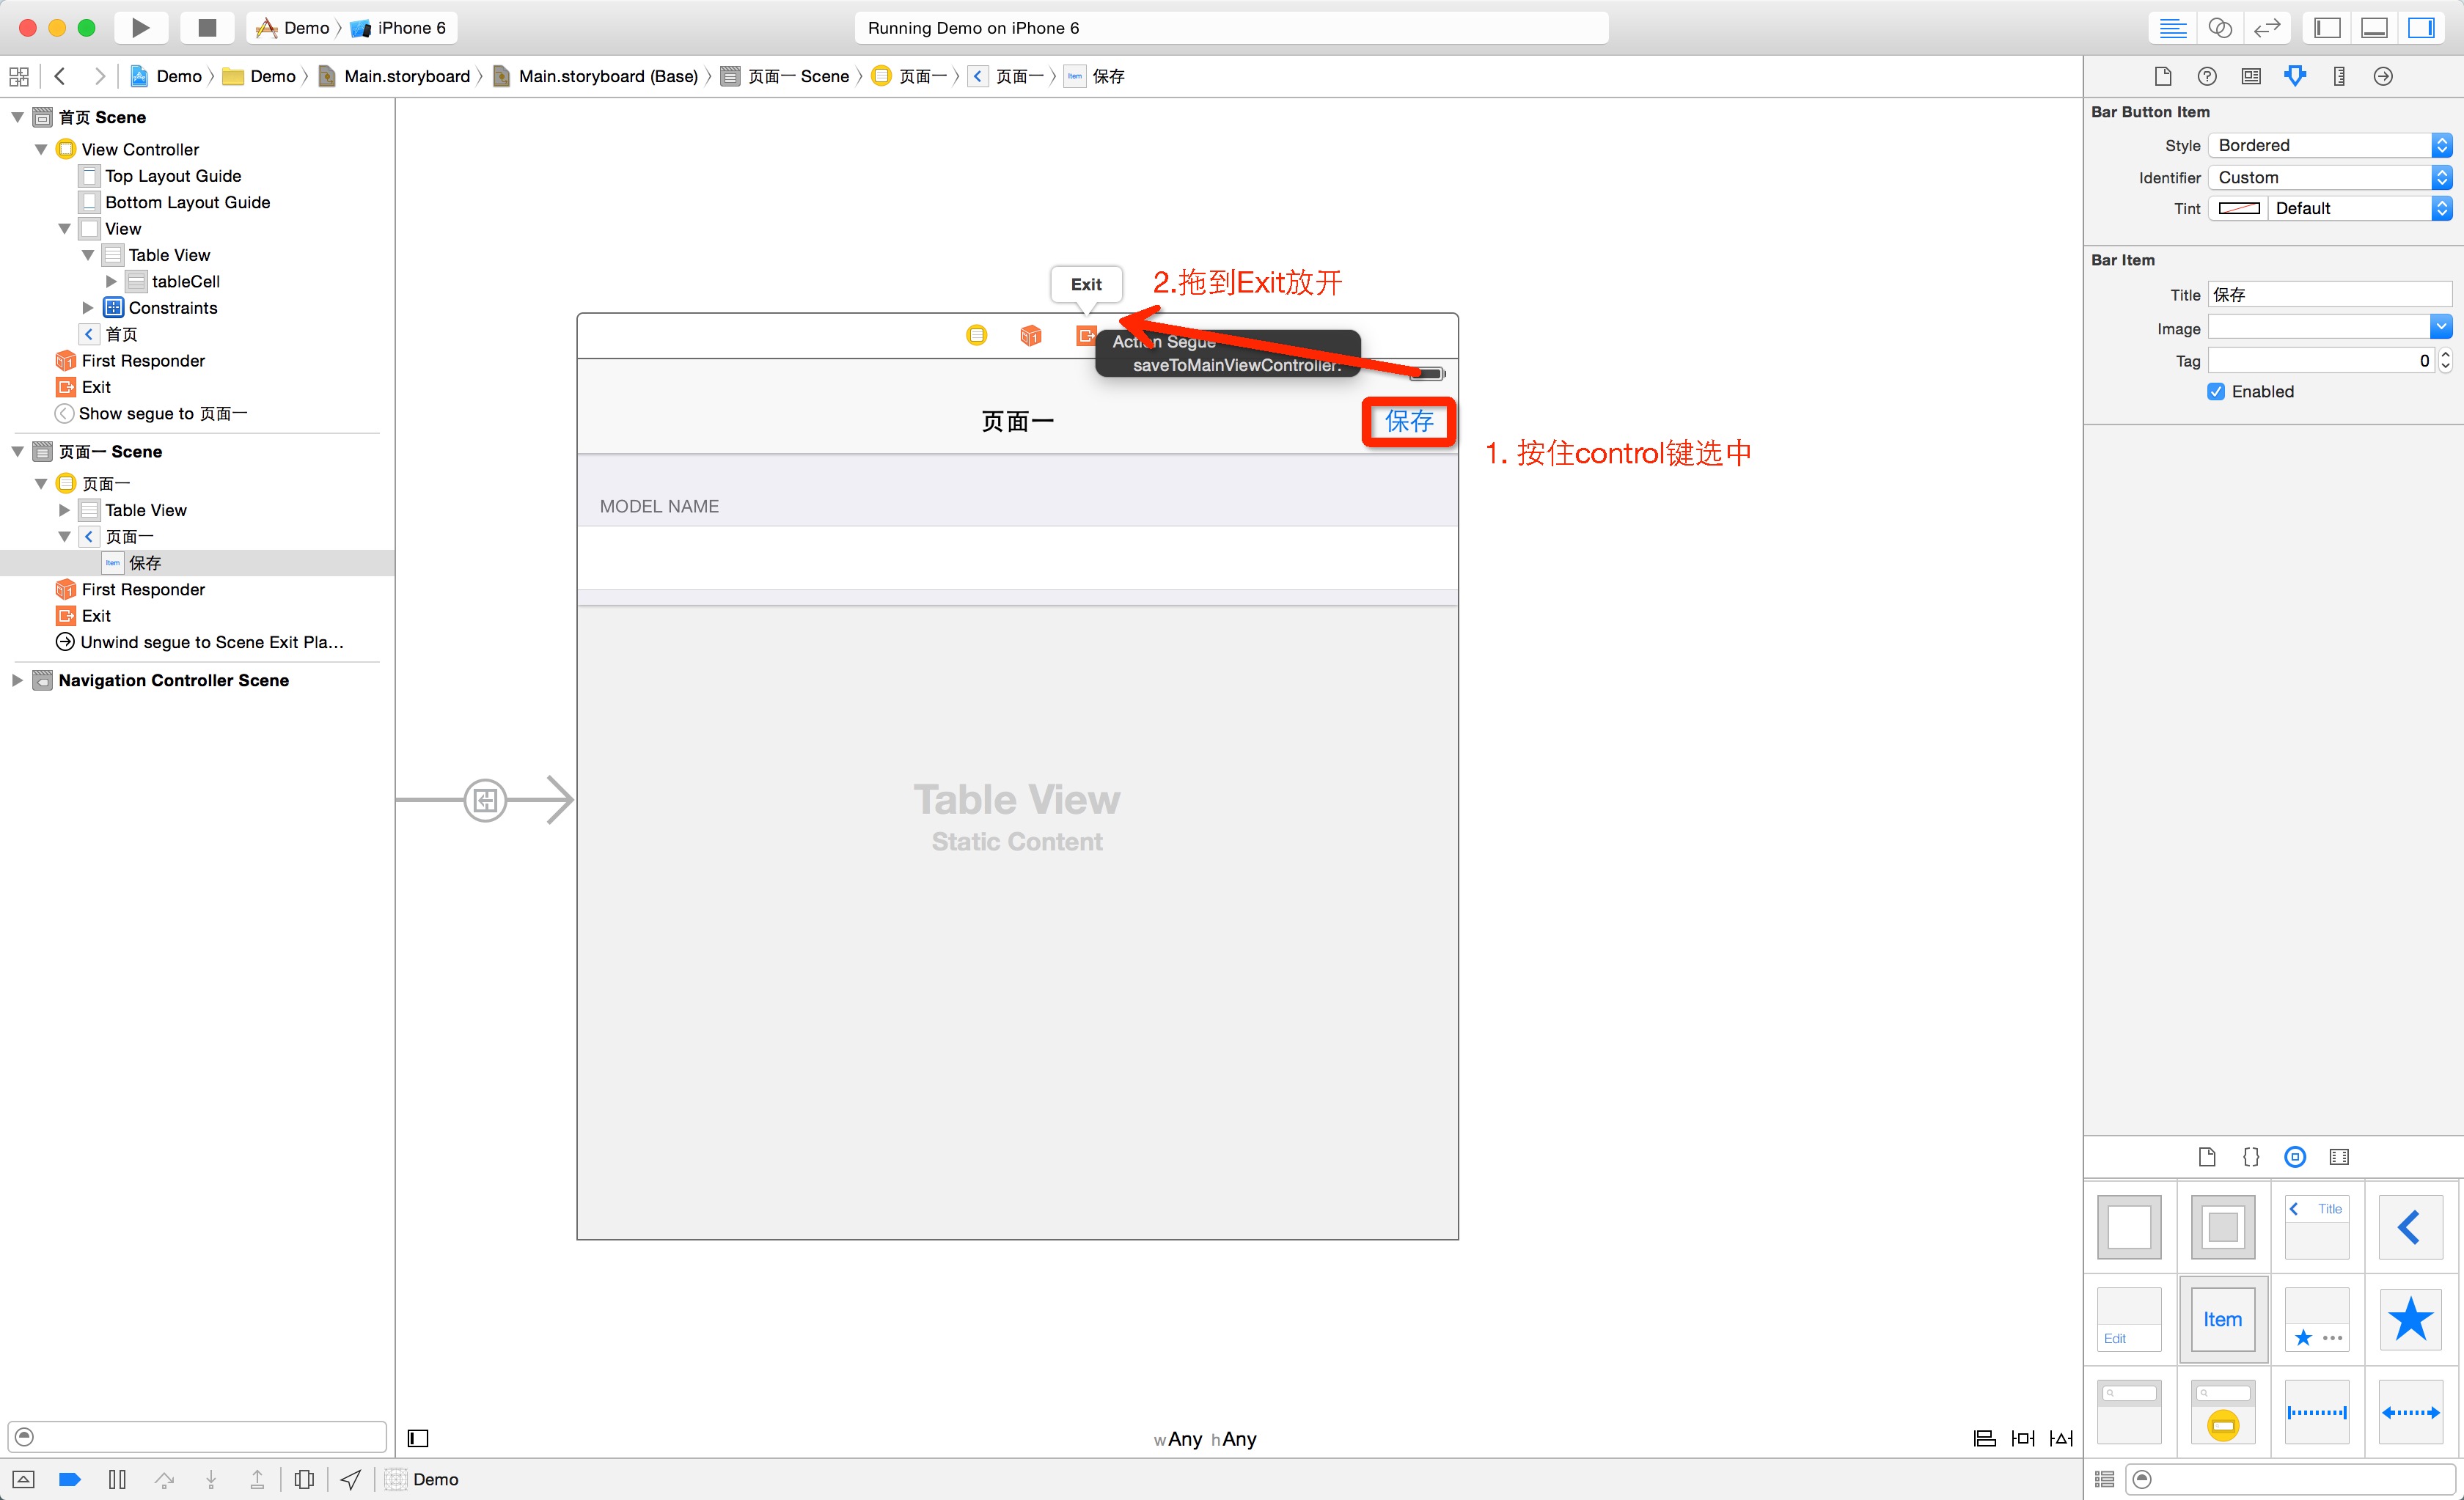Image resolution: width=2464 pixels, height=1500 pixels.
Task: Click the 保存 bar button on canvas
Action: coord(1408,422)
